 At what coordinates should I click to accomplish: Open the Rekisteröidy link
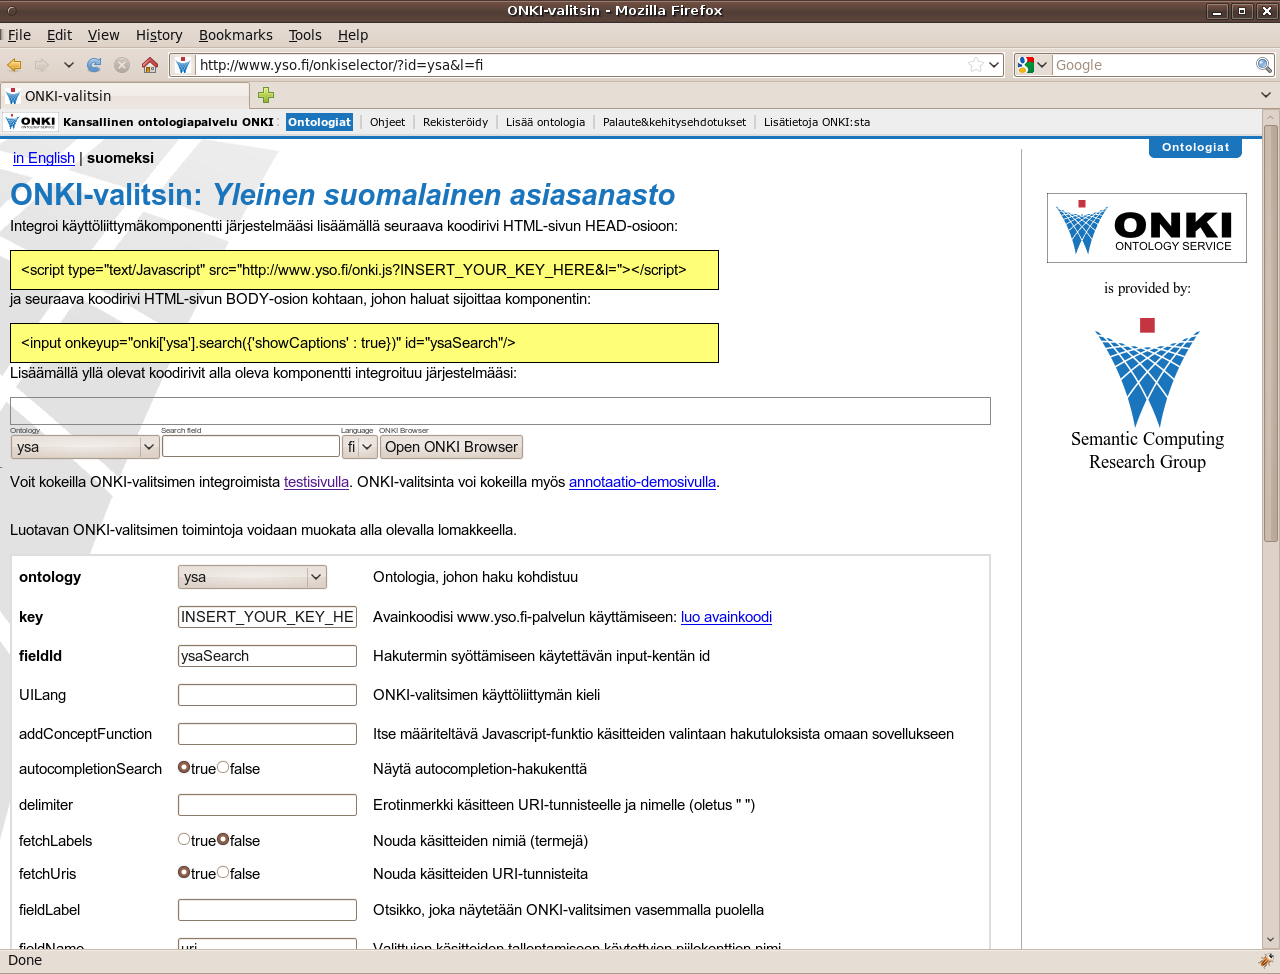(x=455, y=122)
